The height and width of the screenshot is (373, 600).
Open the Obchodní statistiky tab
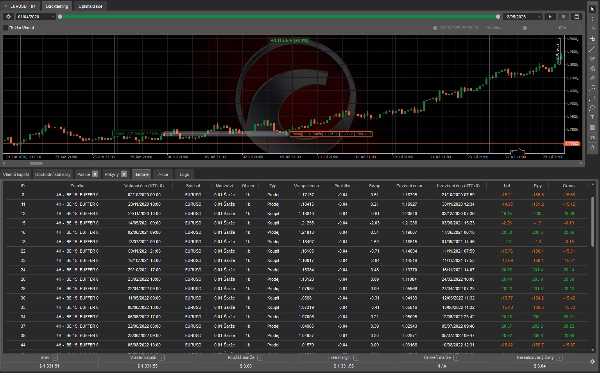click(53, 174)
